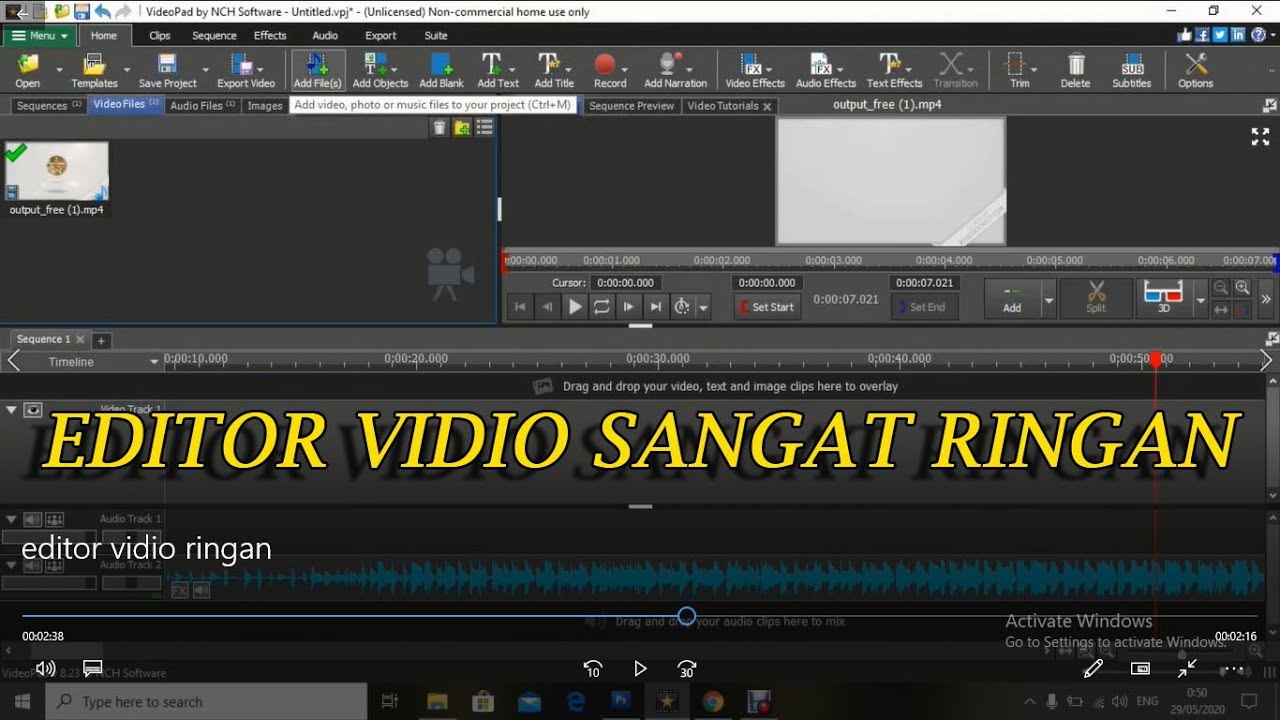Image resolution: width=1280 pixels, height=720 pixels.
Task: Click the red timeline playhead marker
Action: click(x=1155, y=359)
